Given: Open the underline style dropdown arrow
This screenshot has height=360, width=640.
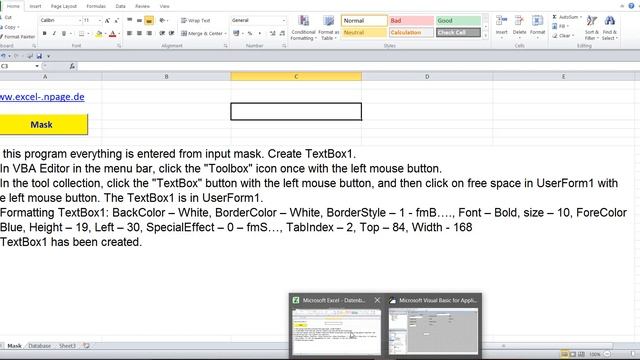Looking at the screenshot, I should click(x=70, y=33).
